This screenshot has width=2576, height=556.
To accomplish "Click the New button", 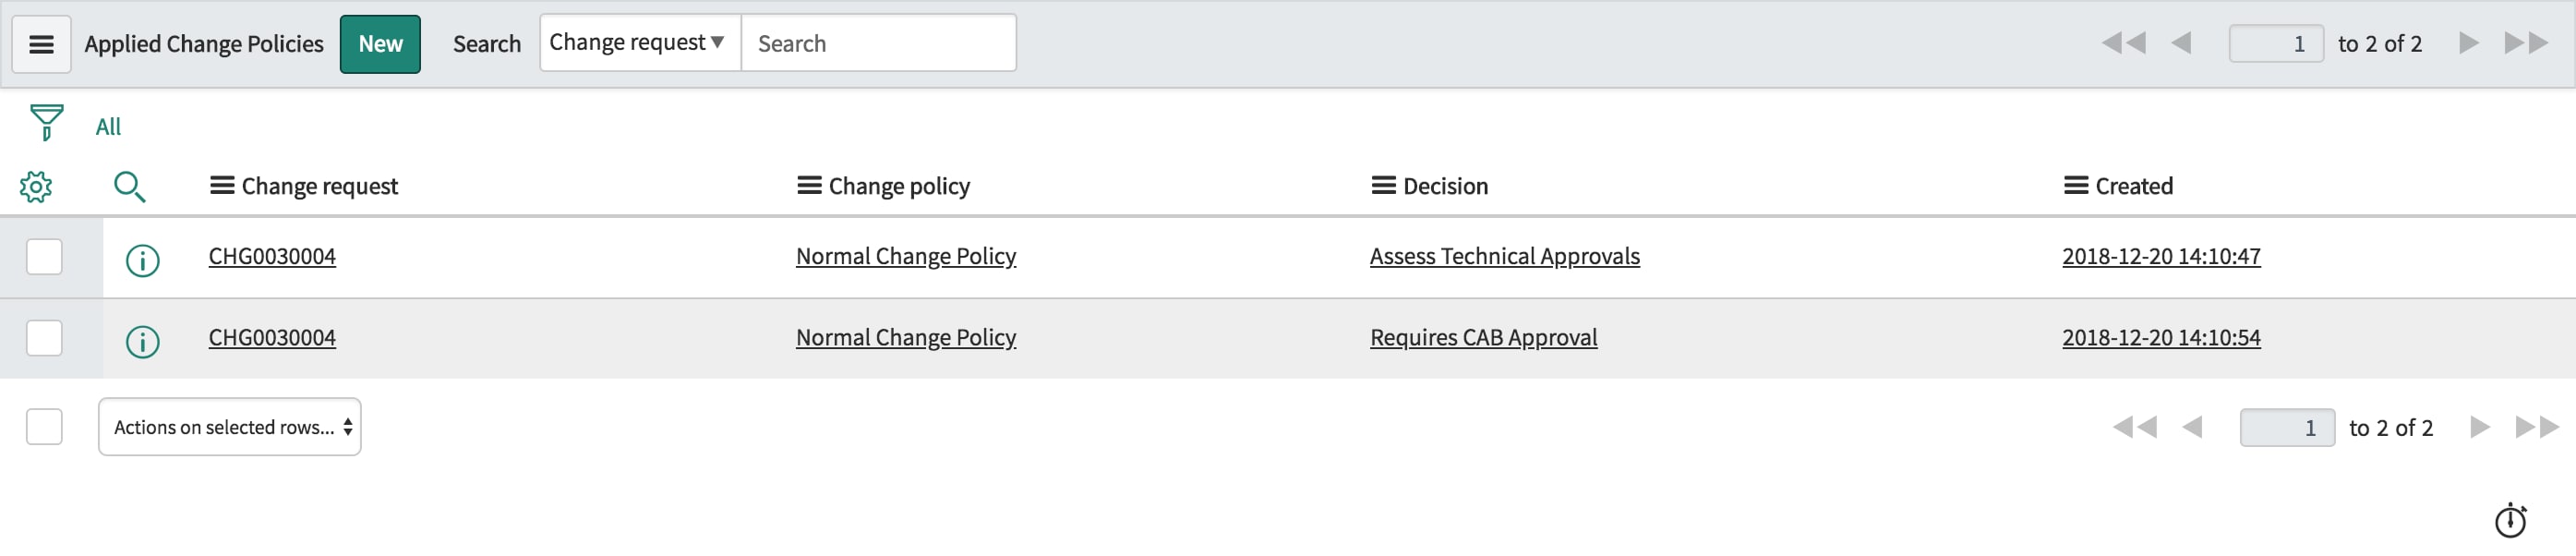I will (380, 44).
